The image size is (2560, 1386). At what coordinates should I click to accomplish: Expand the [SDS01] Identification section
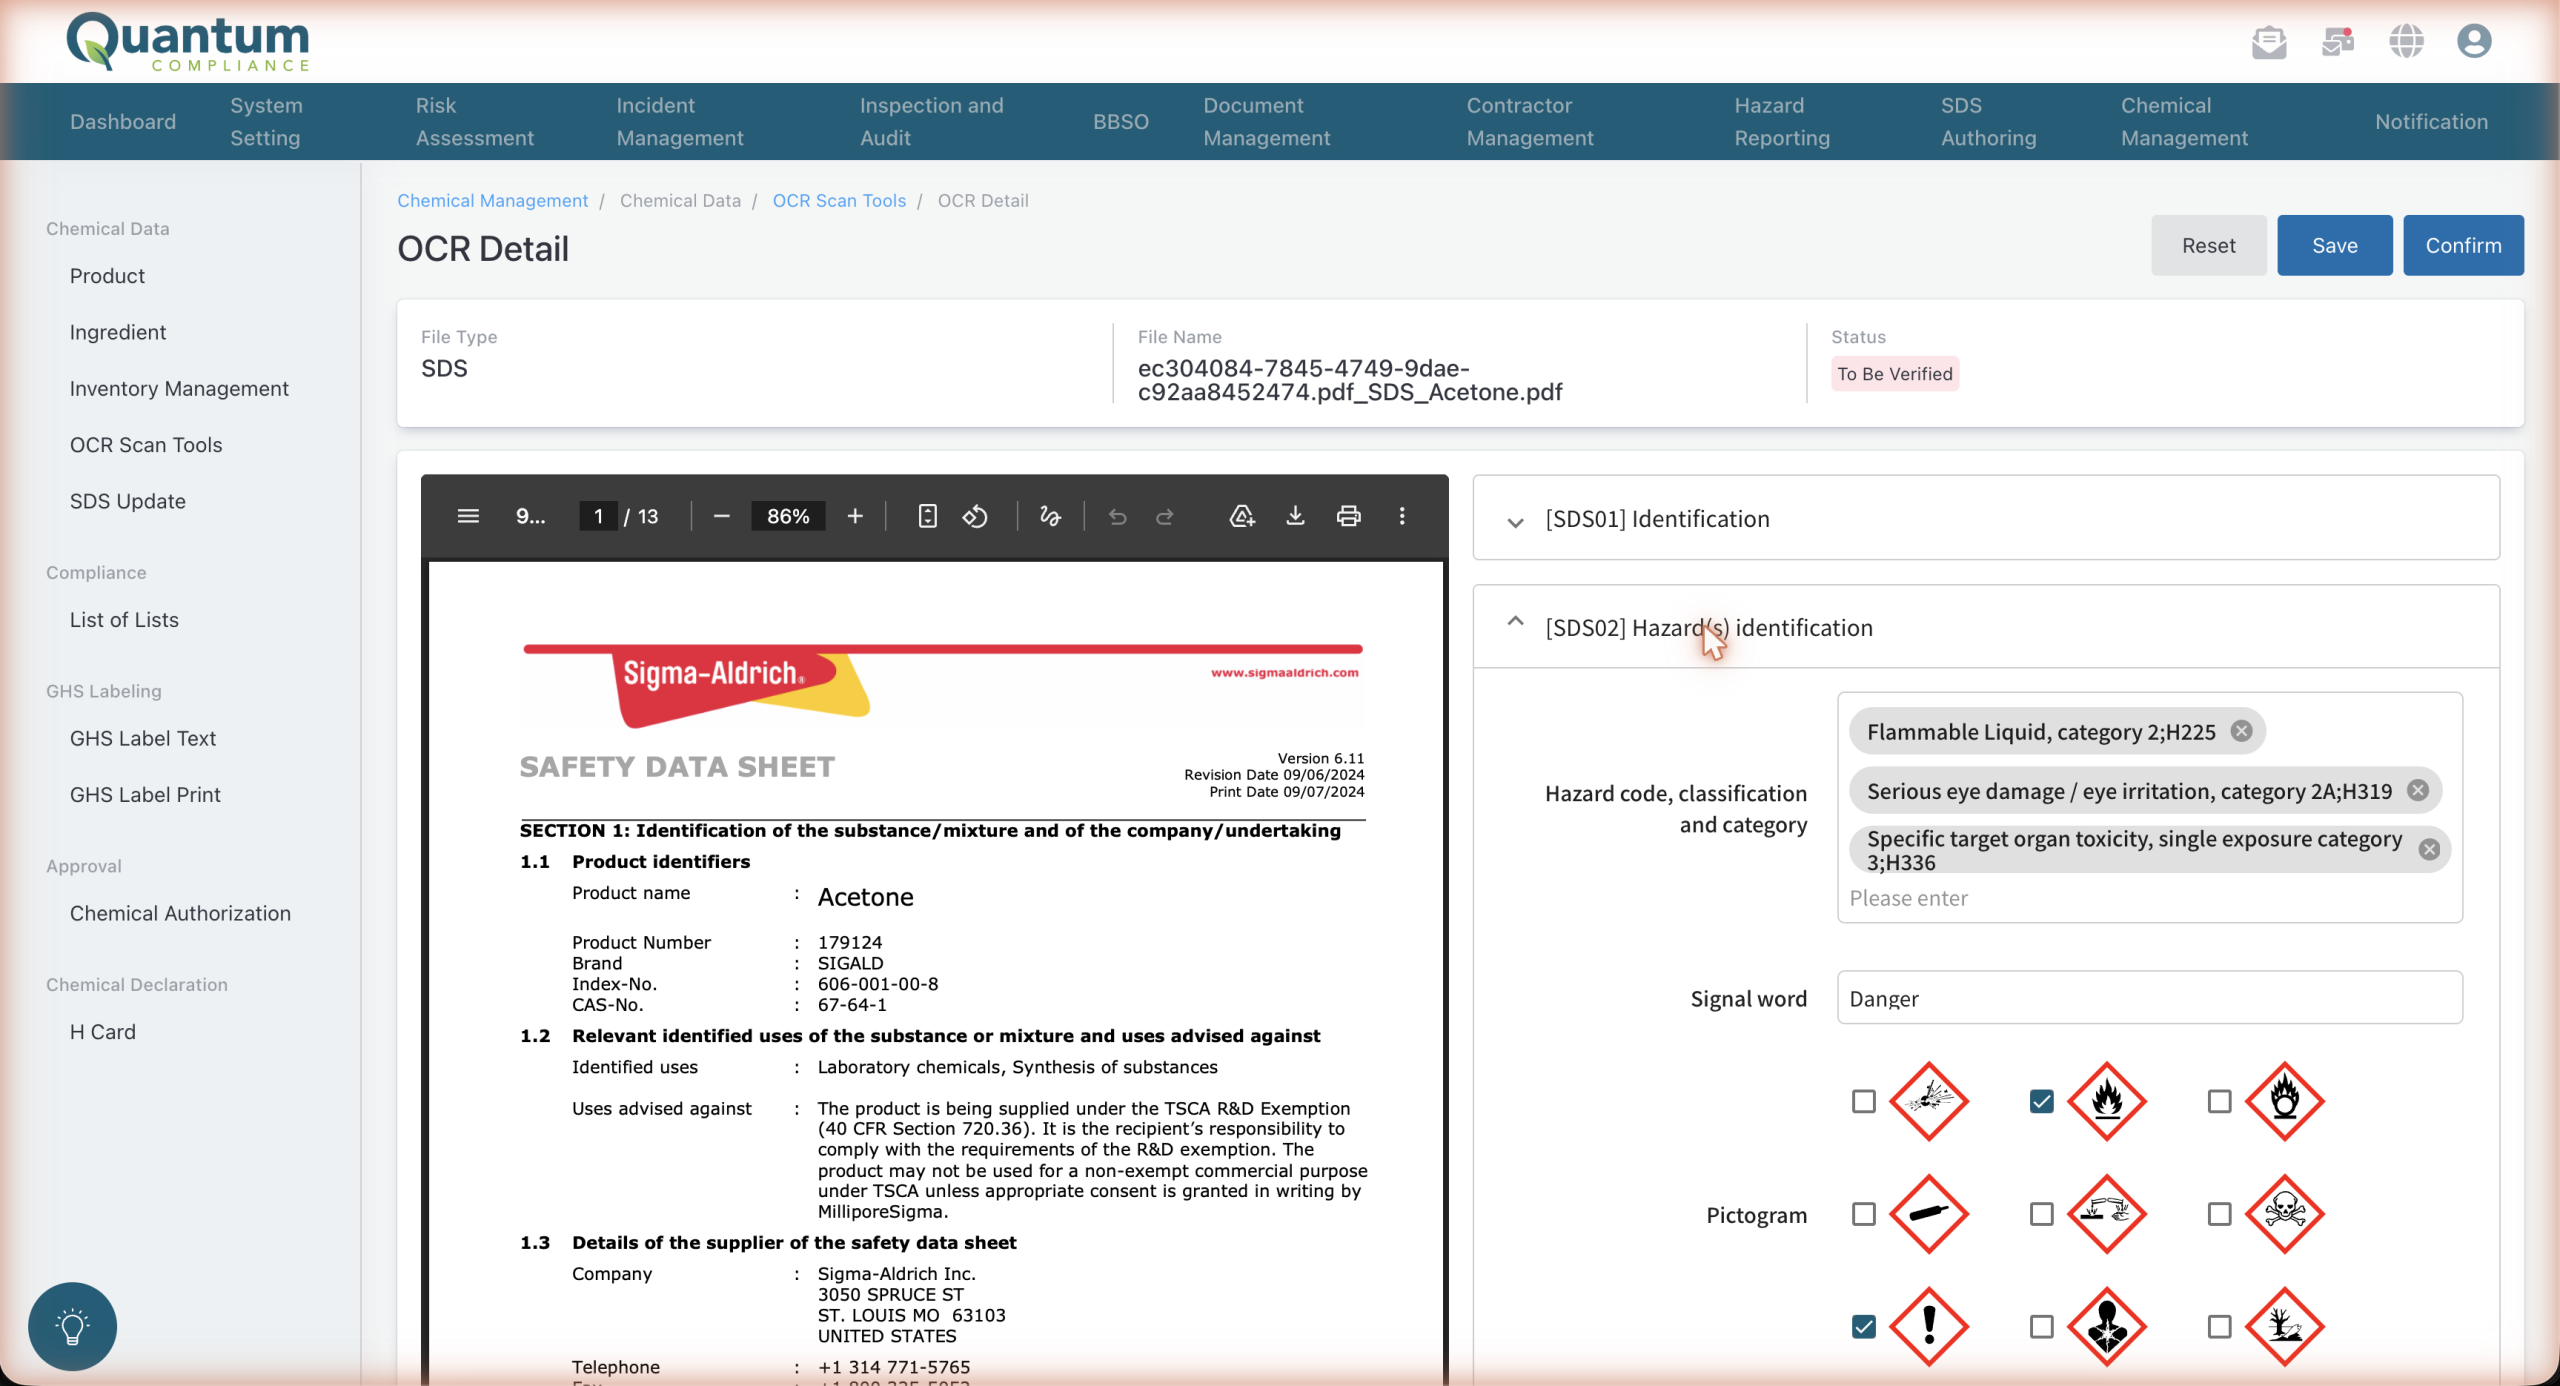(1986, 518)
